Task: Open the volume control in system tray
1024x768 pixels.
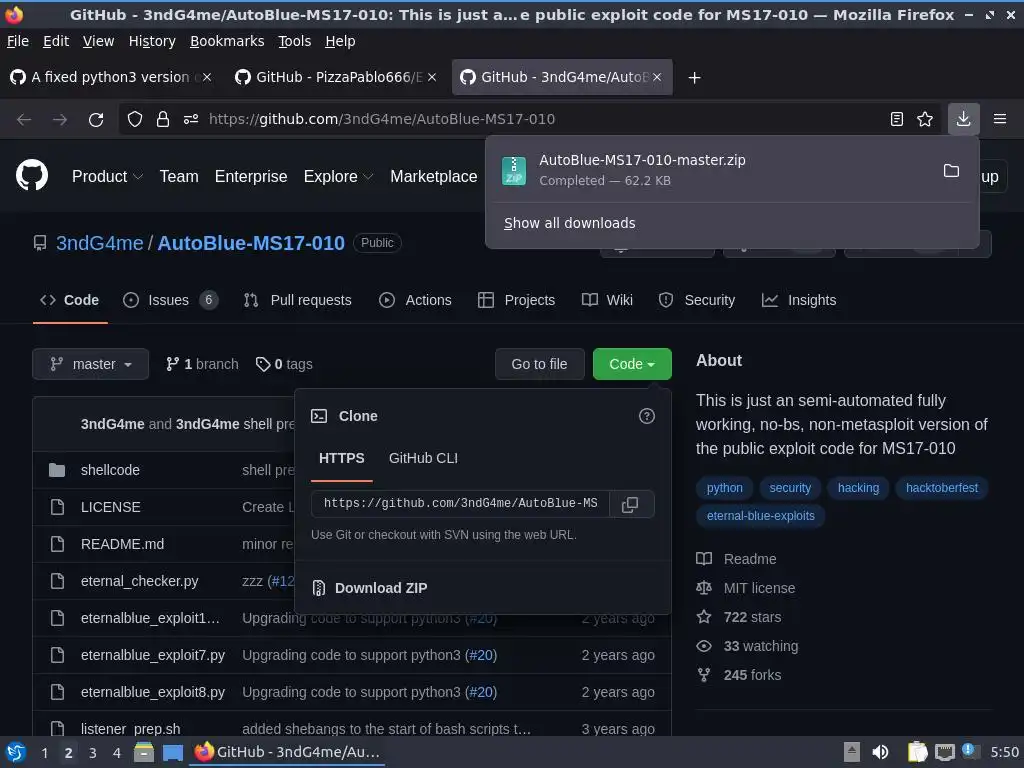Action: point(880,752)
